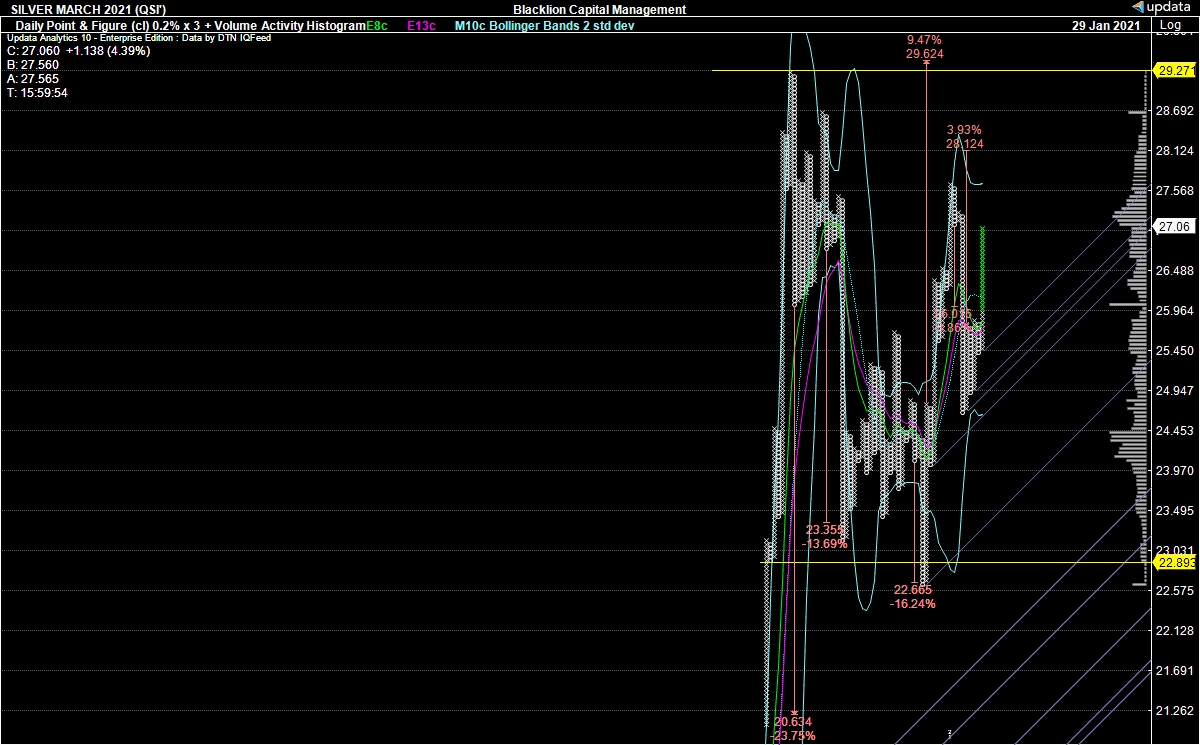Click the SILVER MARCH 2021 (QSI') title
1200x745 pixels.
coord(88,9)
